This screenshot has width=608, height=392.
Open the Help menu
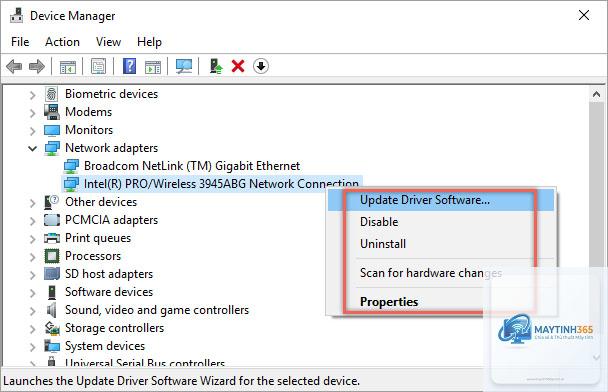[149, 42]
